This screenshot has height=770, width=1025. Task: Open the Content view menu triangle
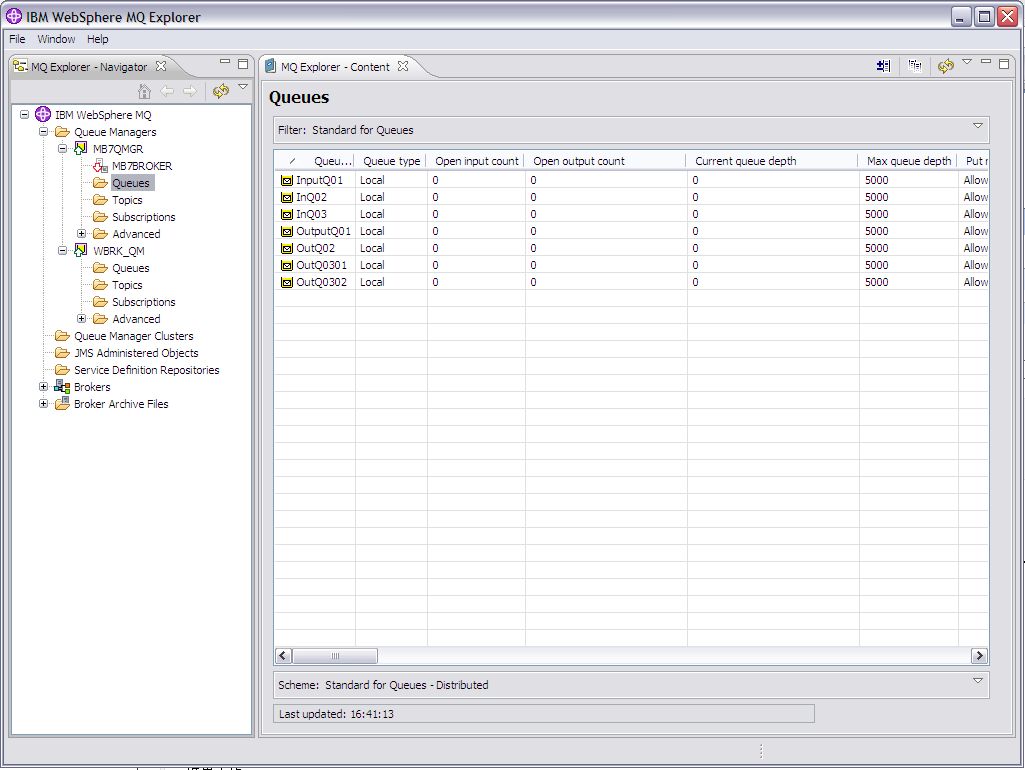click(967, 62)
